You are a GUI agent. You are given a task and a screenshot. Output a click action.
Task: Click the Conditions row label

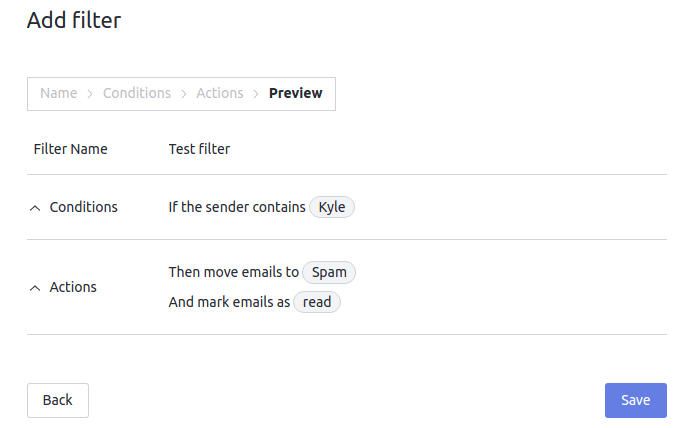[x=83, y=207]
